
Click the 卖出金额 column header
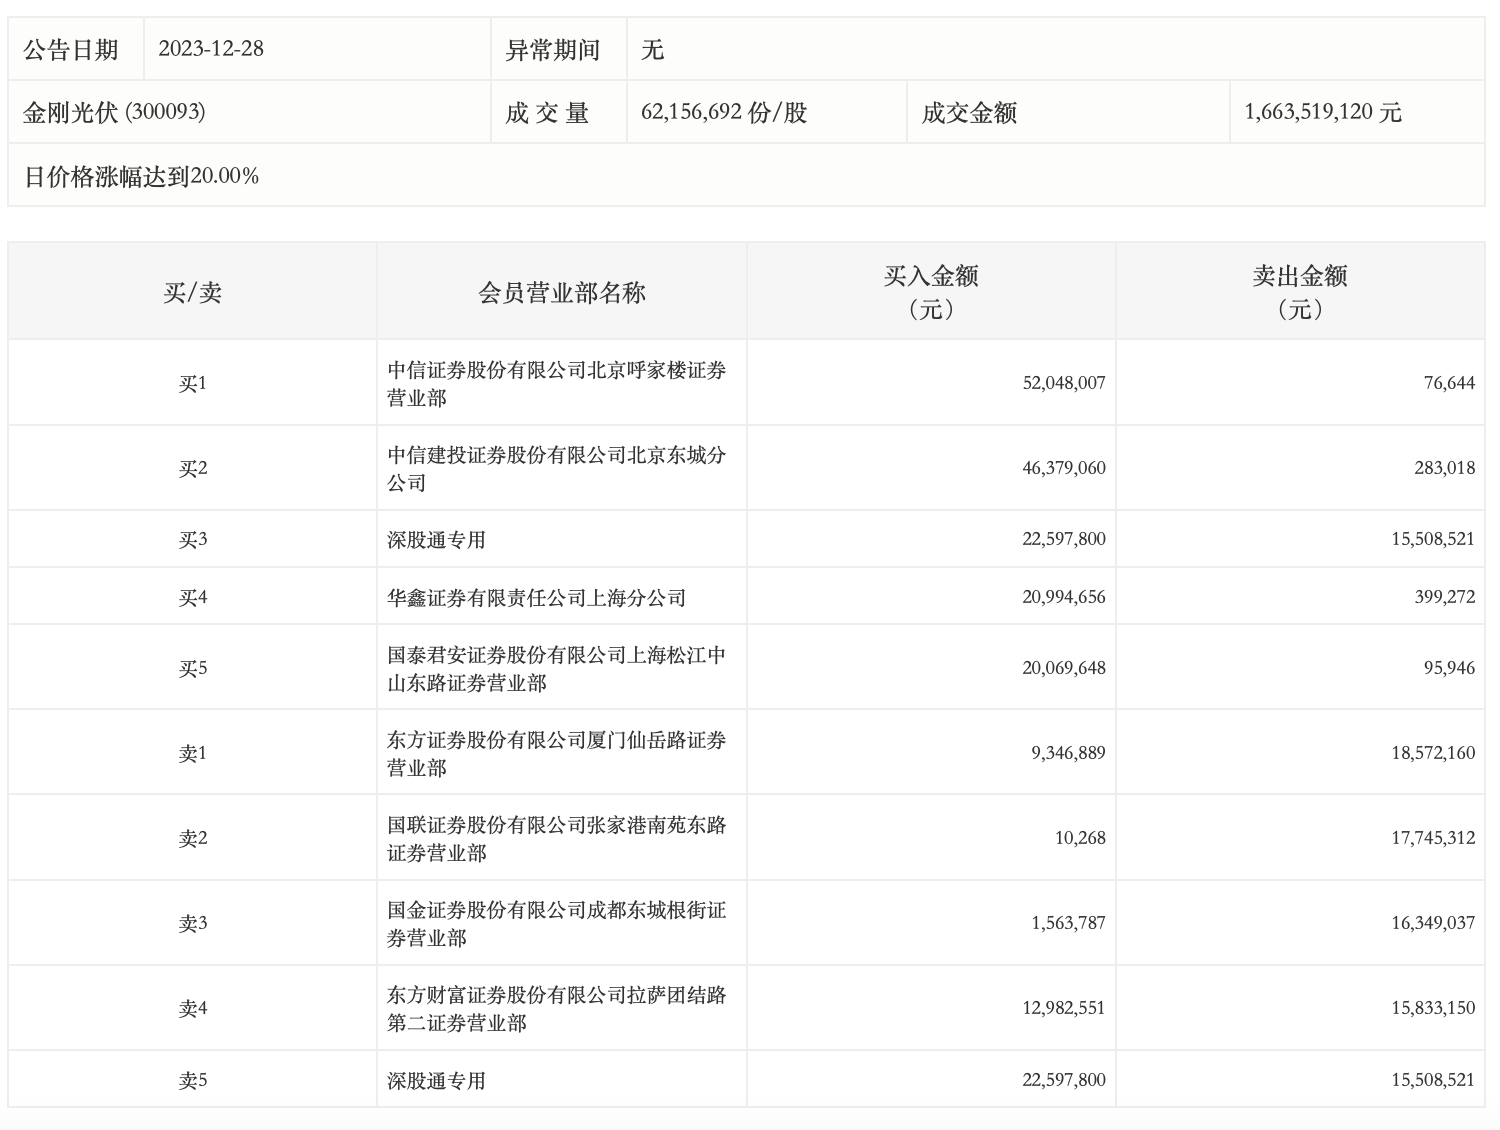click(1299, 291)
